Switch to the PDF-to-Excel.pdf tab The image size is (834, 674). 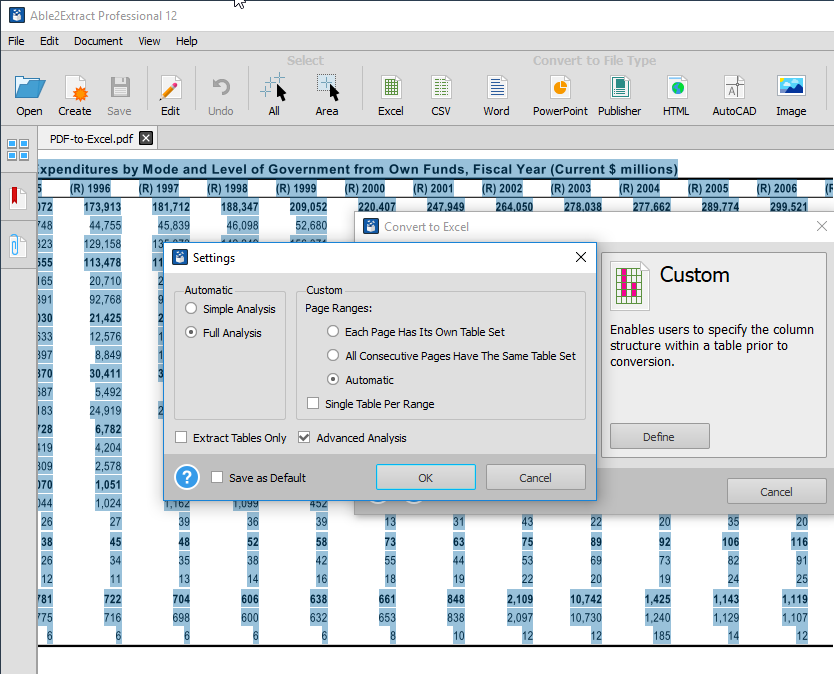tap(90, 138)
